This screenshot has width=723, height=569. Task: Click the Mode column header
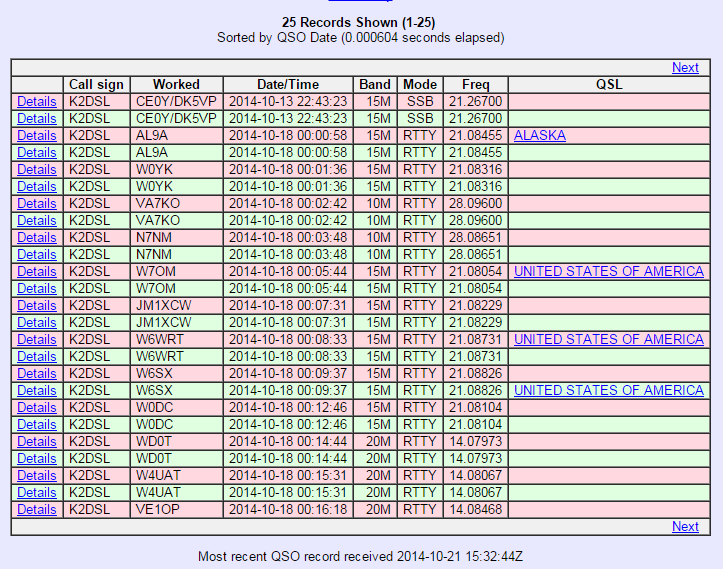click(x=420, y=84)
